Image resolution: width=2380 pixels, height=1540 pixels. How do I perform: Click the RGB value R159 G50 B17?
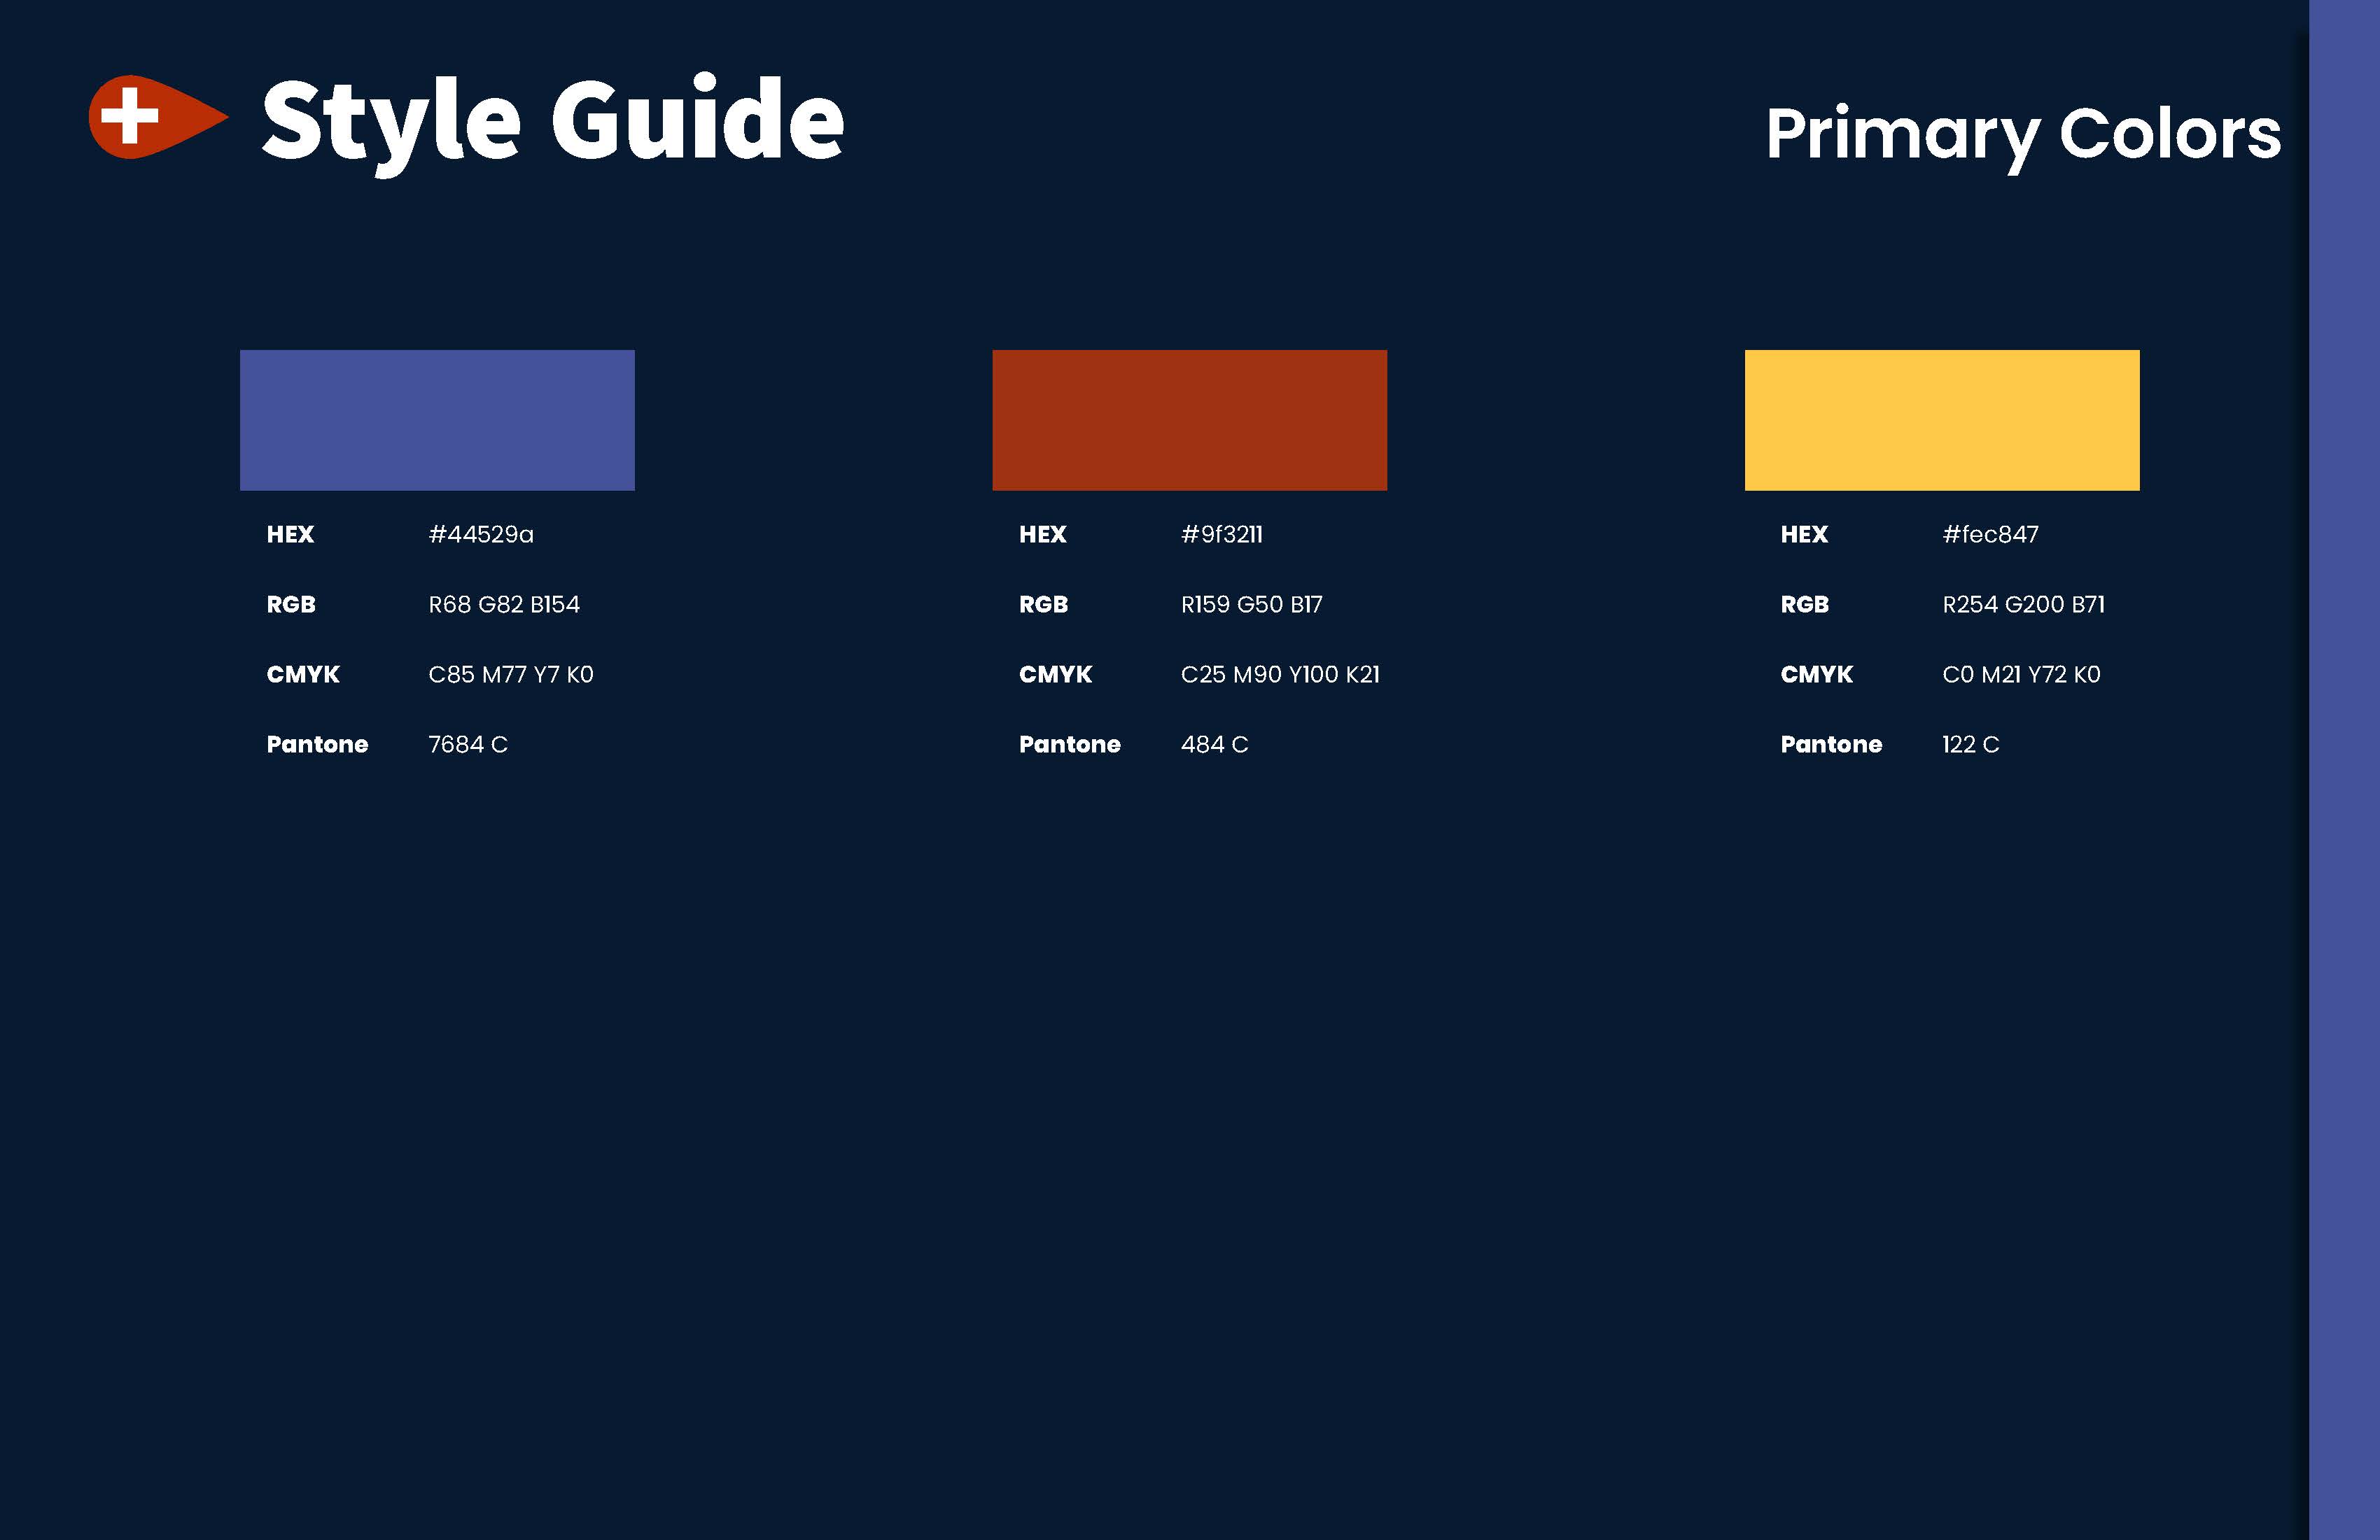pyautogui.click(x=1252, y=604)
